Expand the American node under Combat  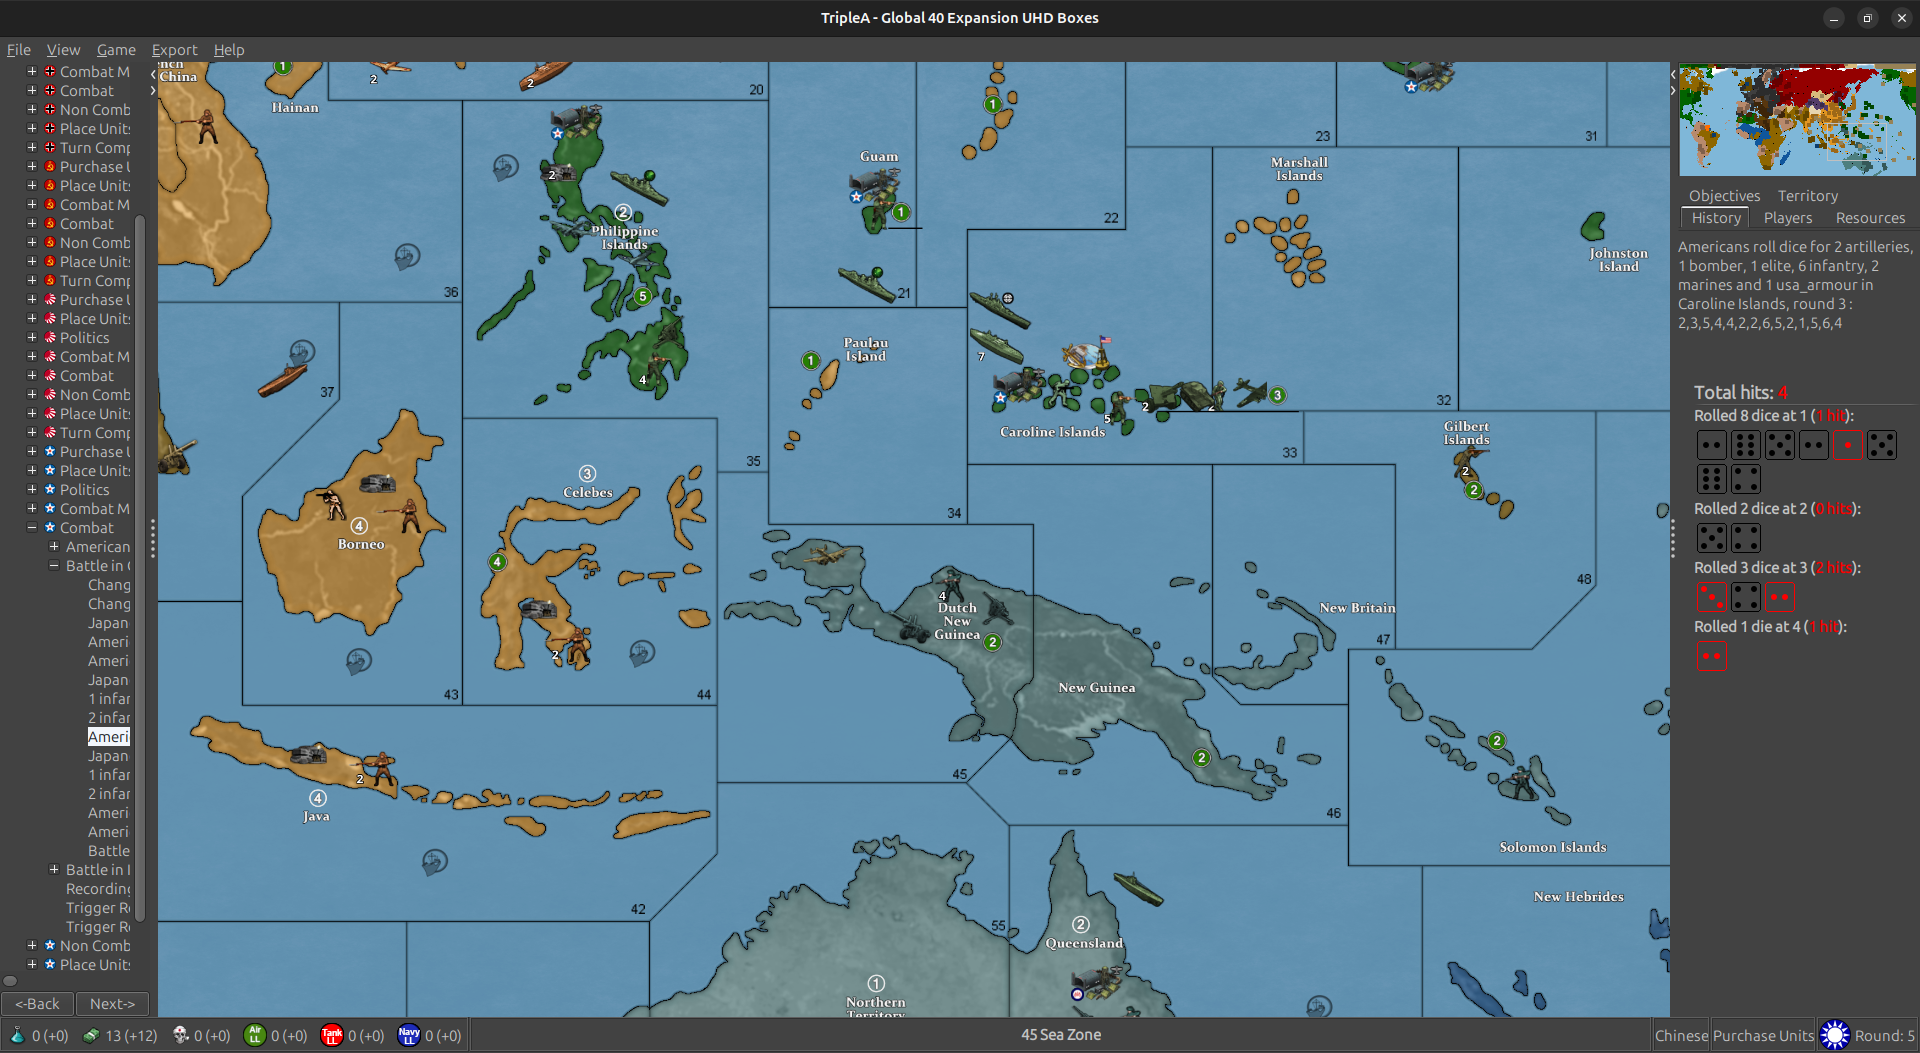click(55, 546)
